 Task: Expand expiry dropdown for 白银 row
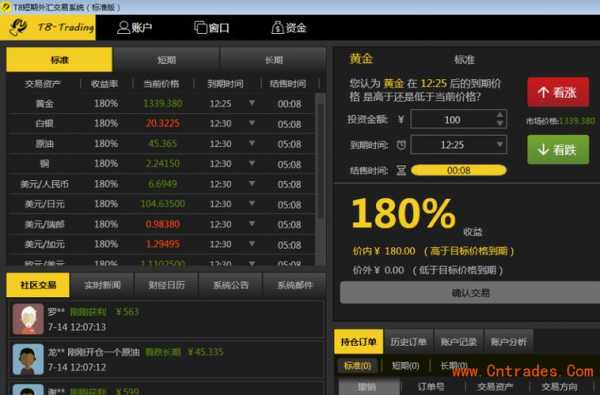[x=252, y=123]
